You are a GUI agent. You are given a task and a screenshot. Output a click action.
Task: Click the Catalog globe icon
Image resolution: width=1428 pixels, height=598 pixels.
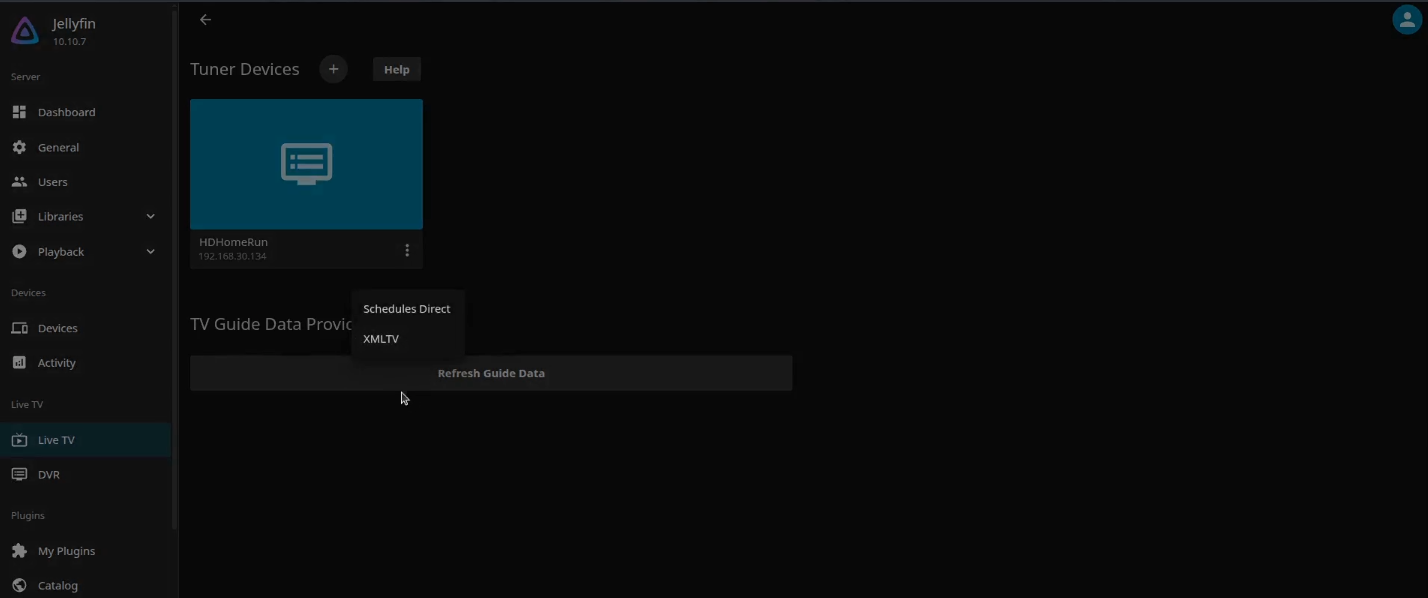(19, 585)
